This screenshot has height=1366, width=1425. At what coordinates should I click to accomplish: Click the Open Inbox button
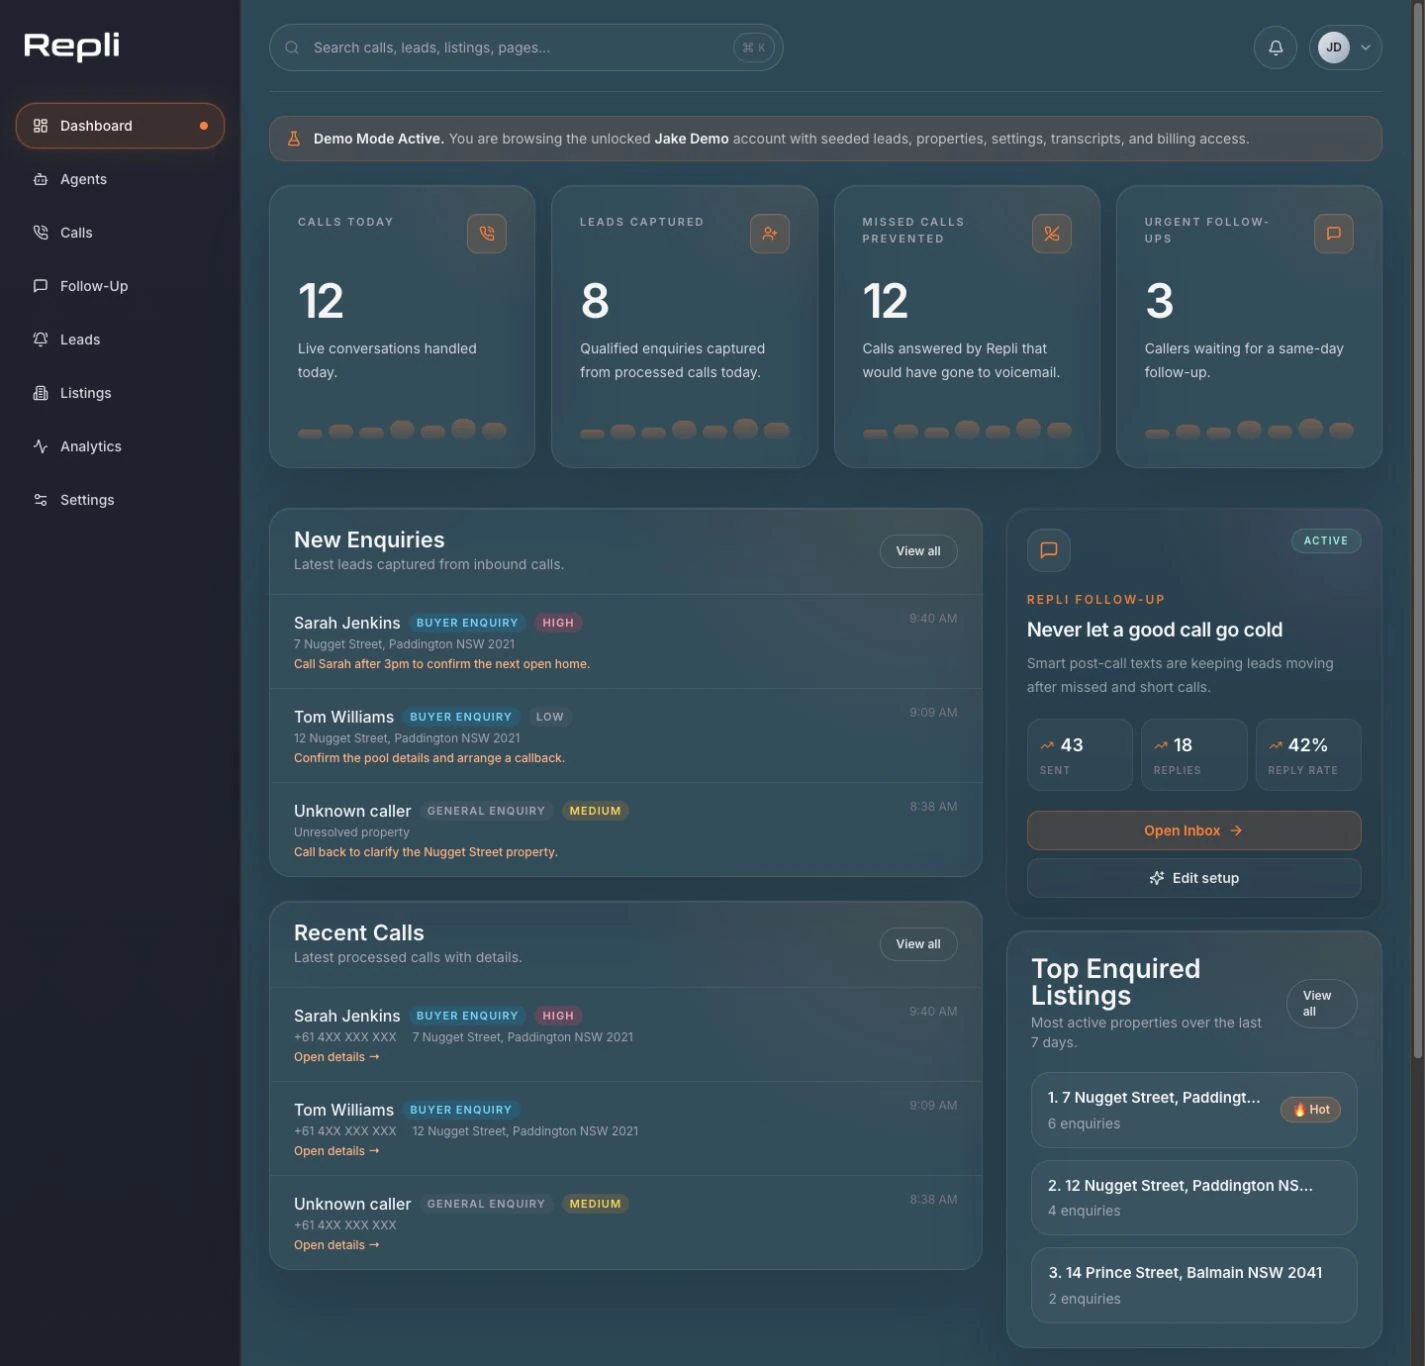click(x=1194, y=831)
